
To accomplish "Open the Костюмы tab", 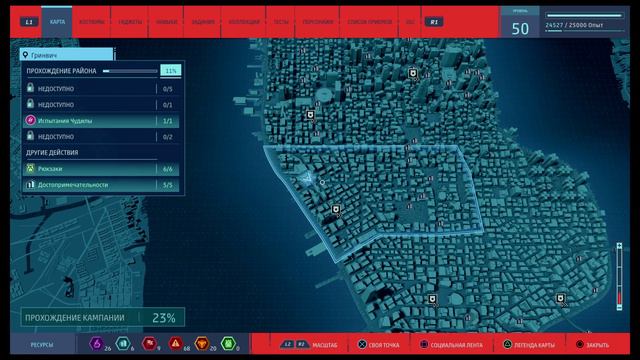I will (91, 22).
